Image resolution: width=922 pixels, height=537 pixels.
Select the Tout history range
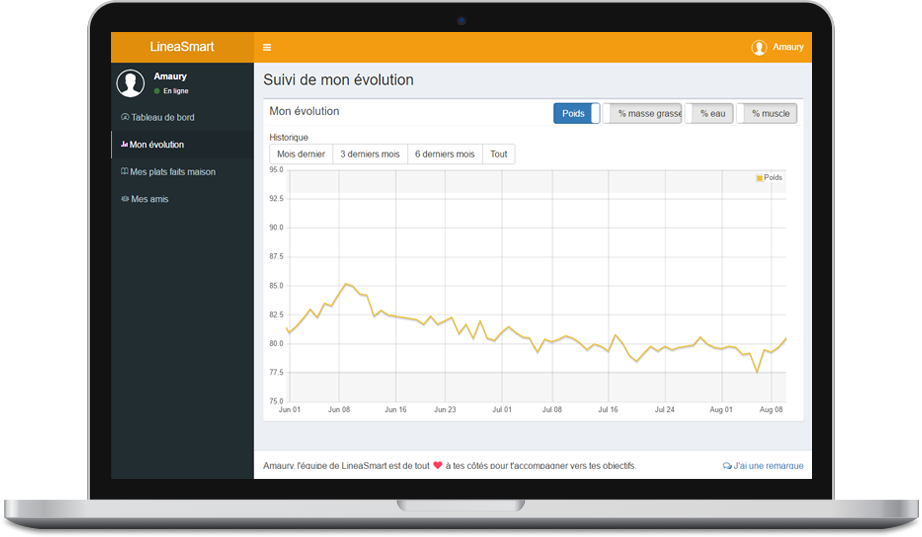tap(498, 154)
